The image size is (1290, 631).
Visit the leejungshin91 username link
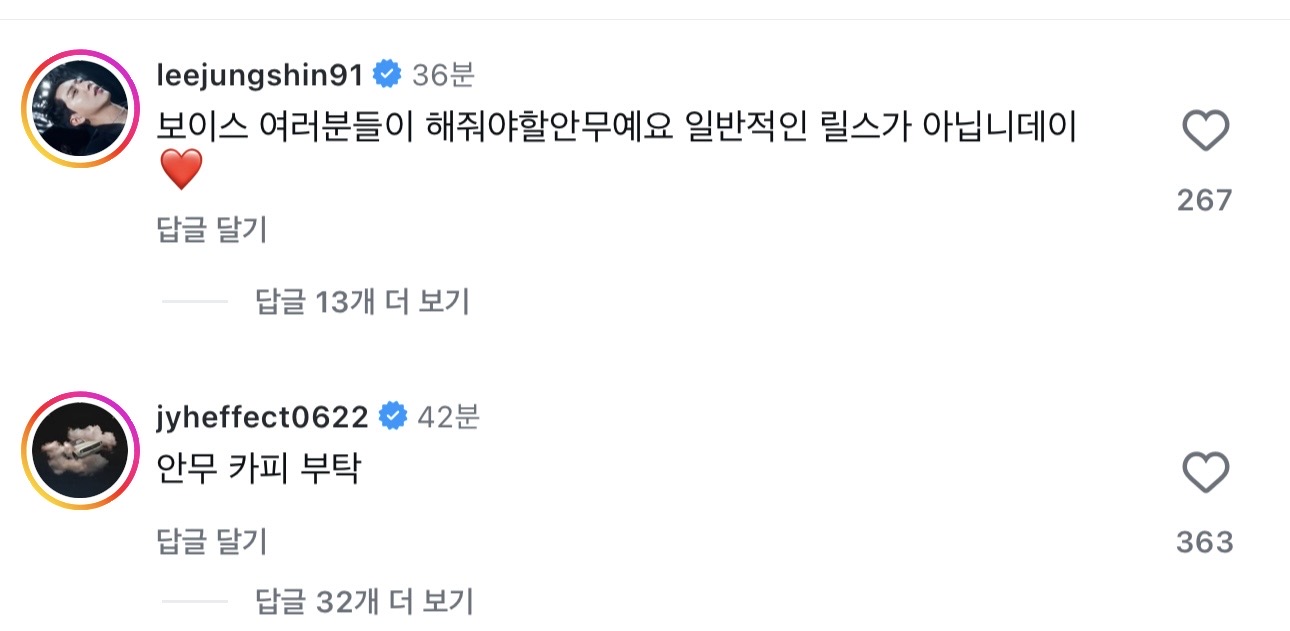261,74
